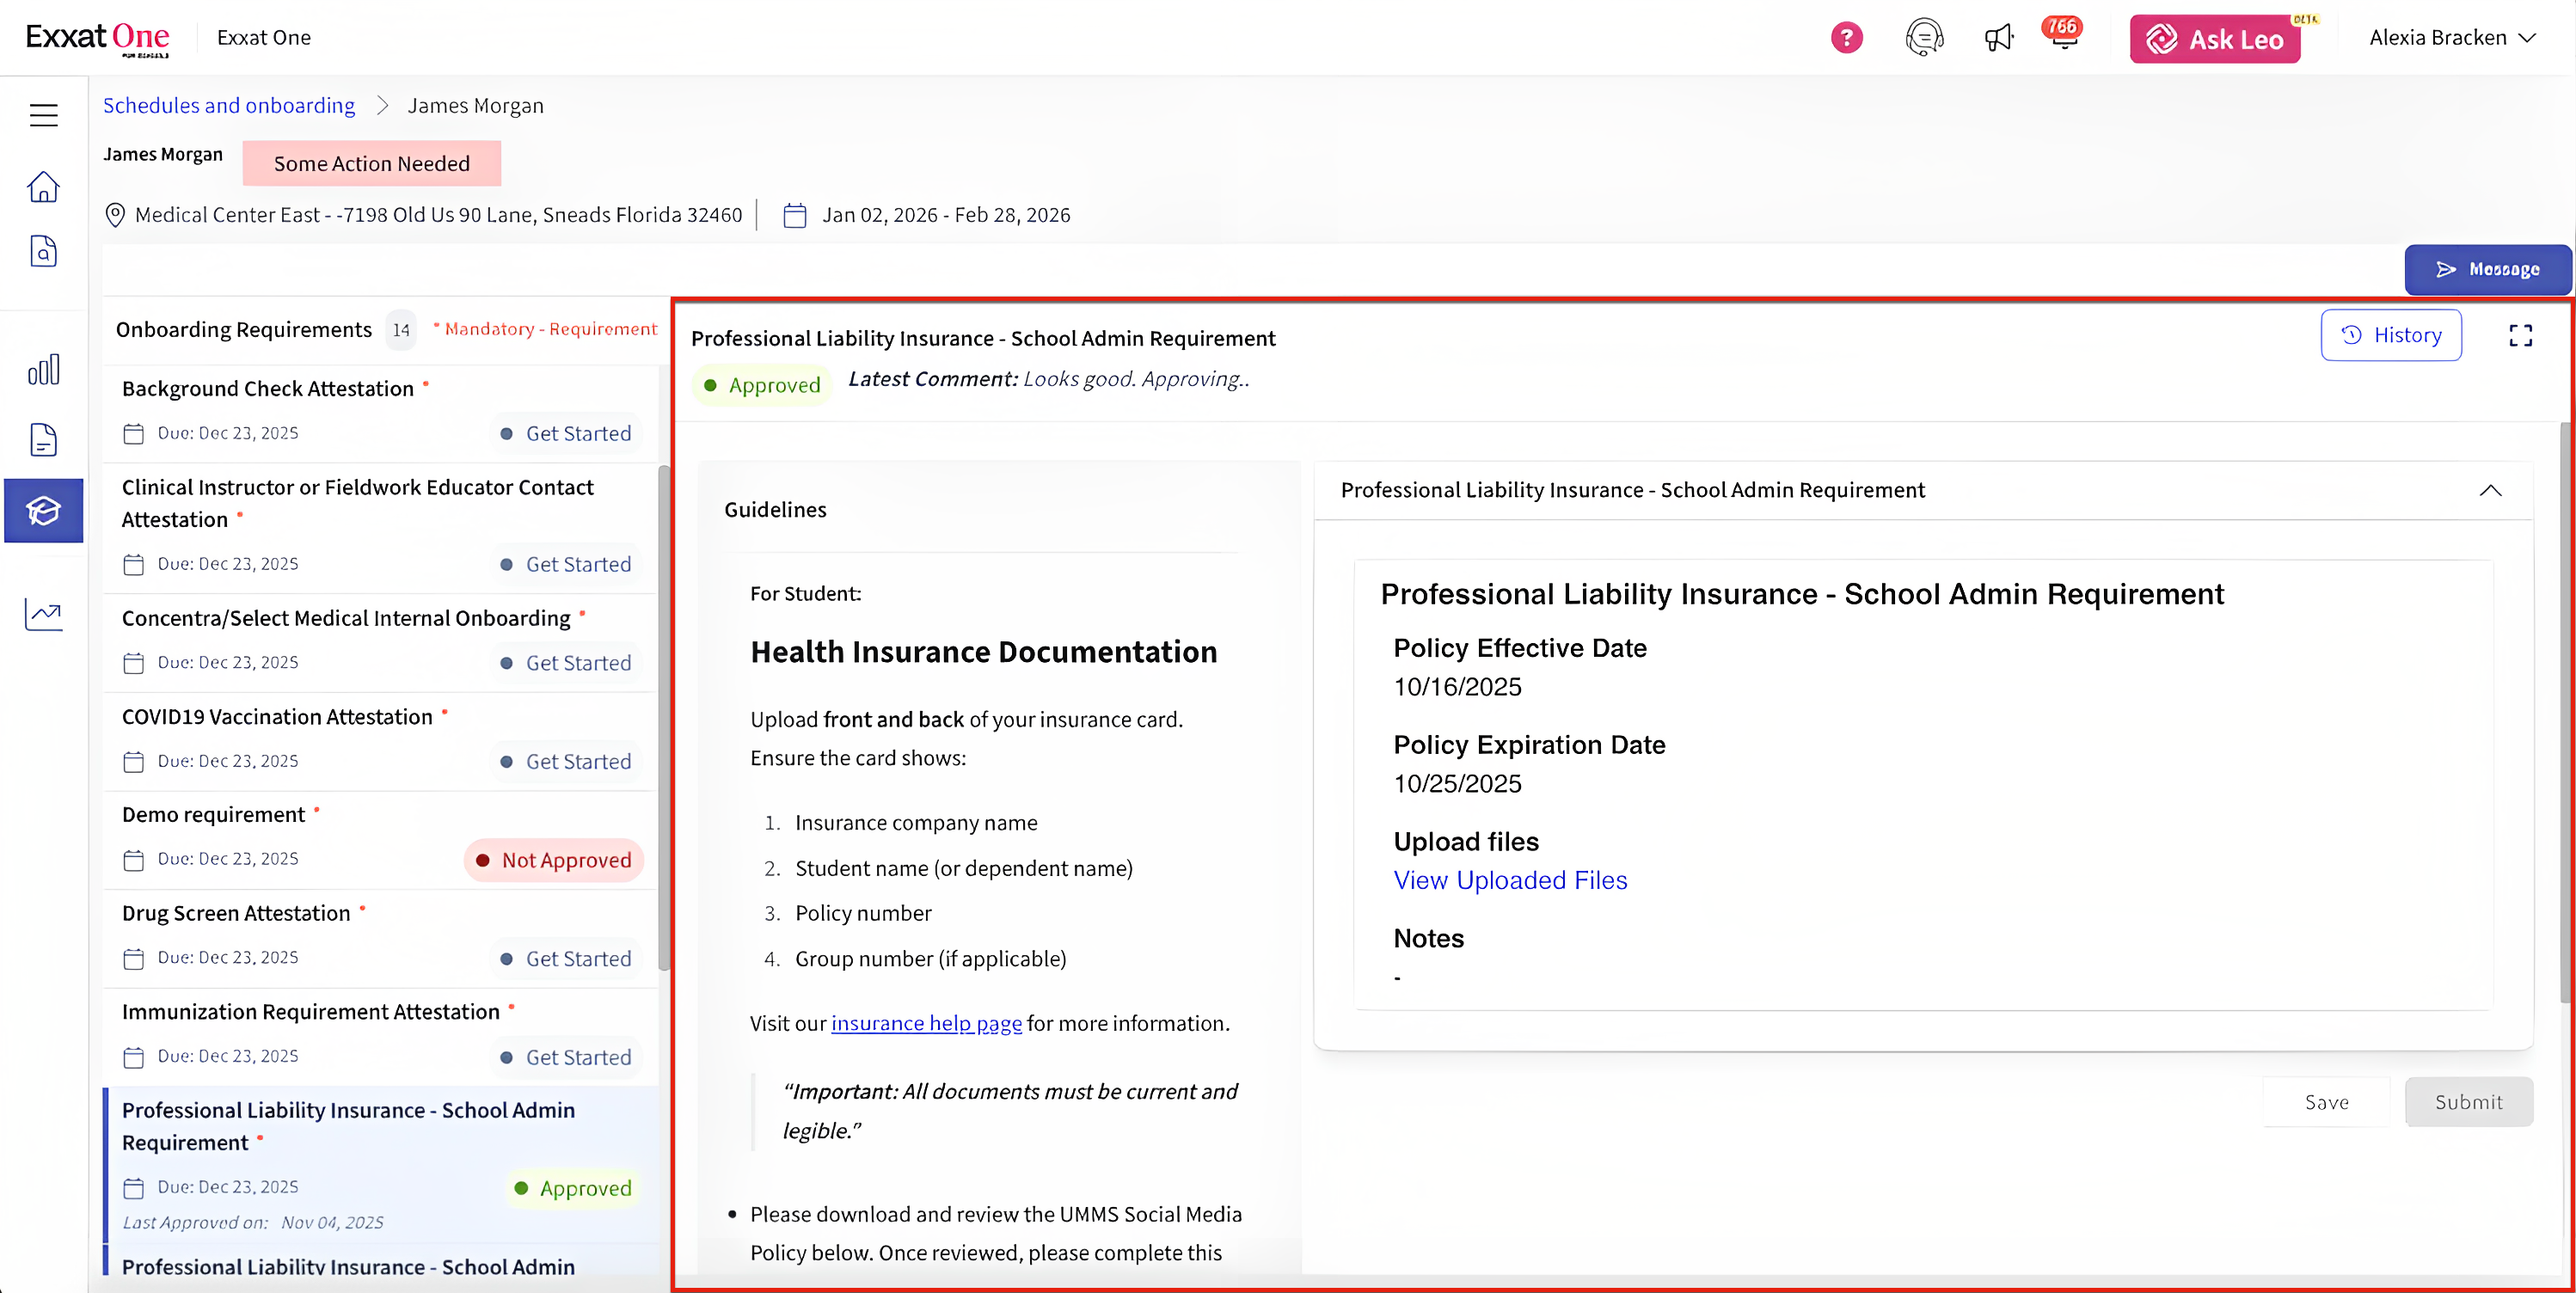The height and width of the screenshot is (1293, 2576).
Task: Click the History button
Action: [x=2390, y=335]
